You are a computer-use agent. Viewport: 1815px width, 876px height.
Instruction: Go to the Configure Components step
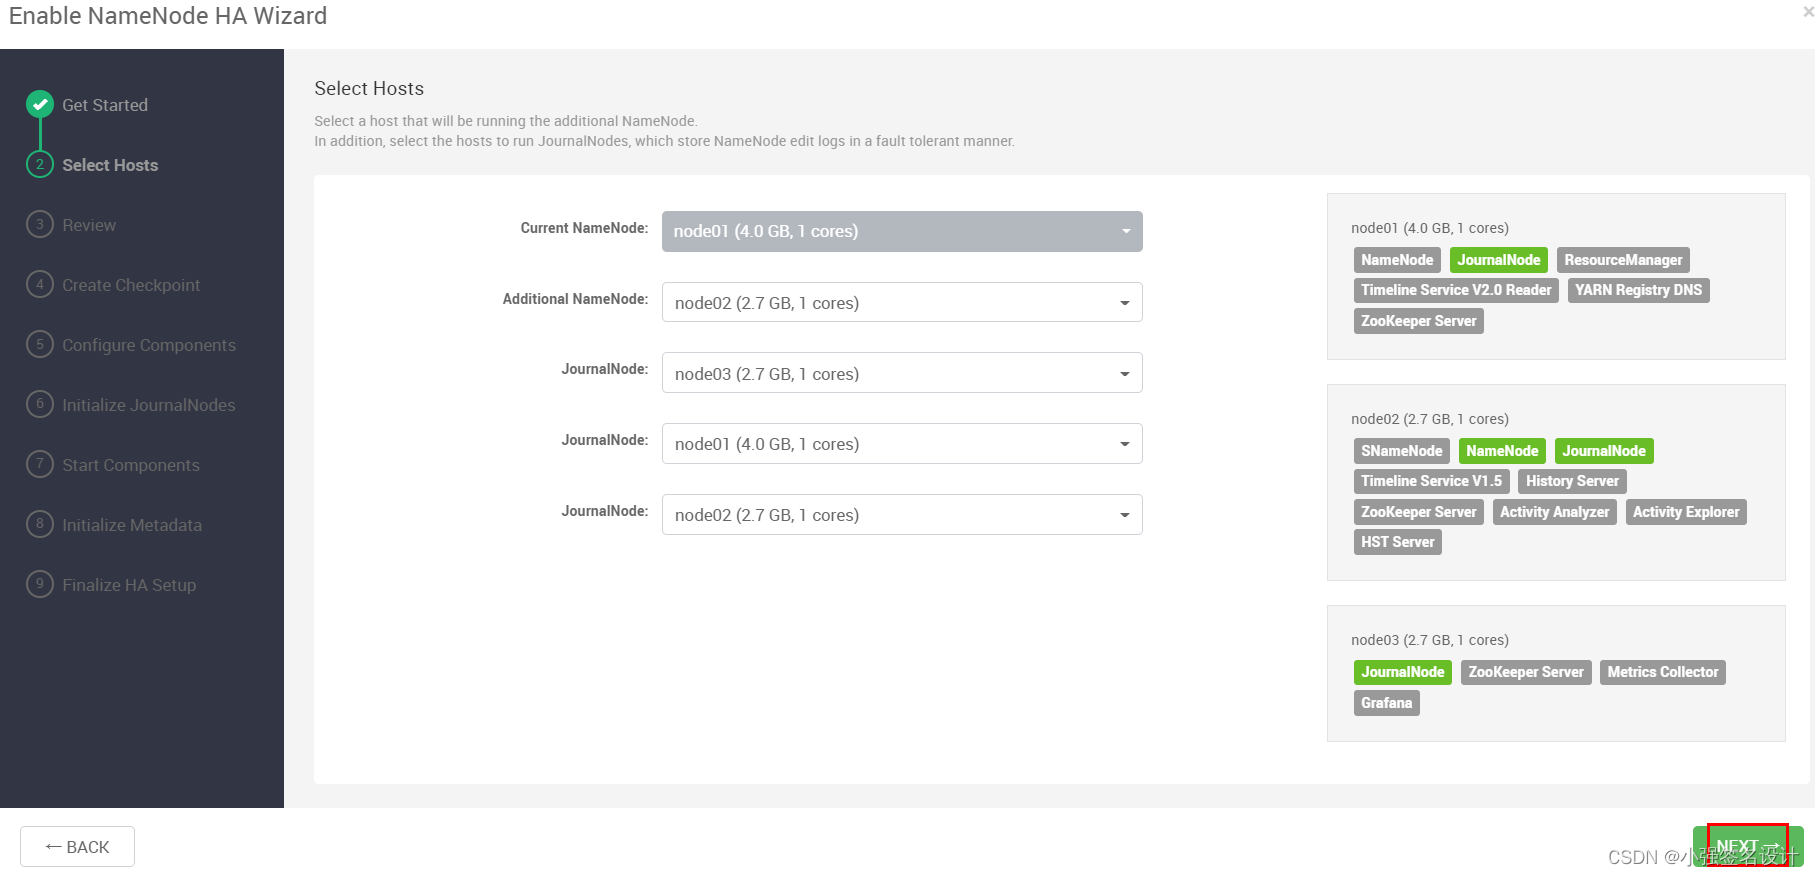pyautogui.click(x=149, y=345)
